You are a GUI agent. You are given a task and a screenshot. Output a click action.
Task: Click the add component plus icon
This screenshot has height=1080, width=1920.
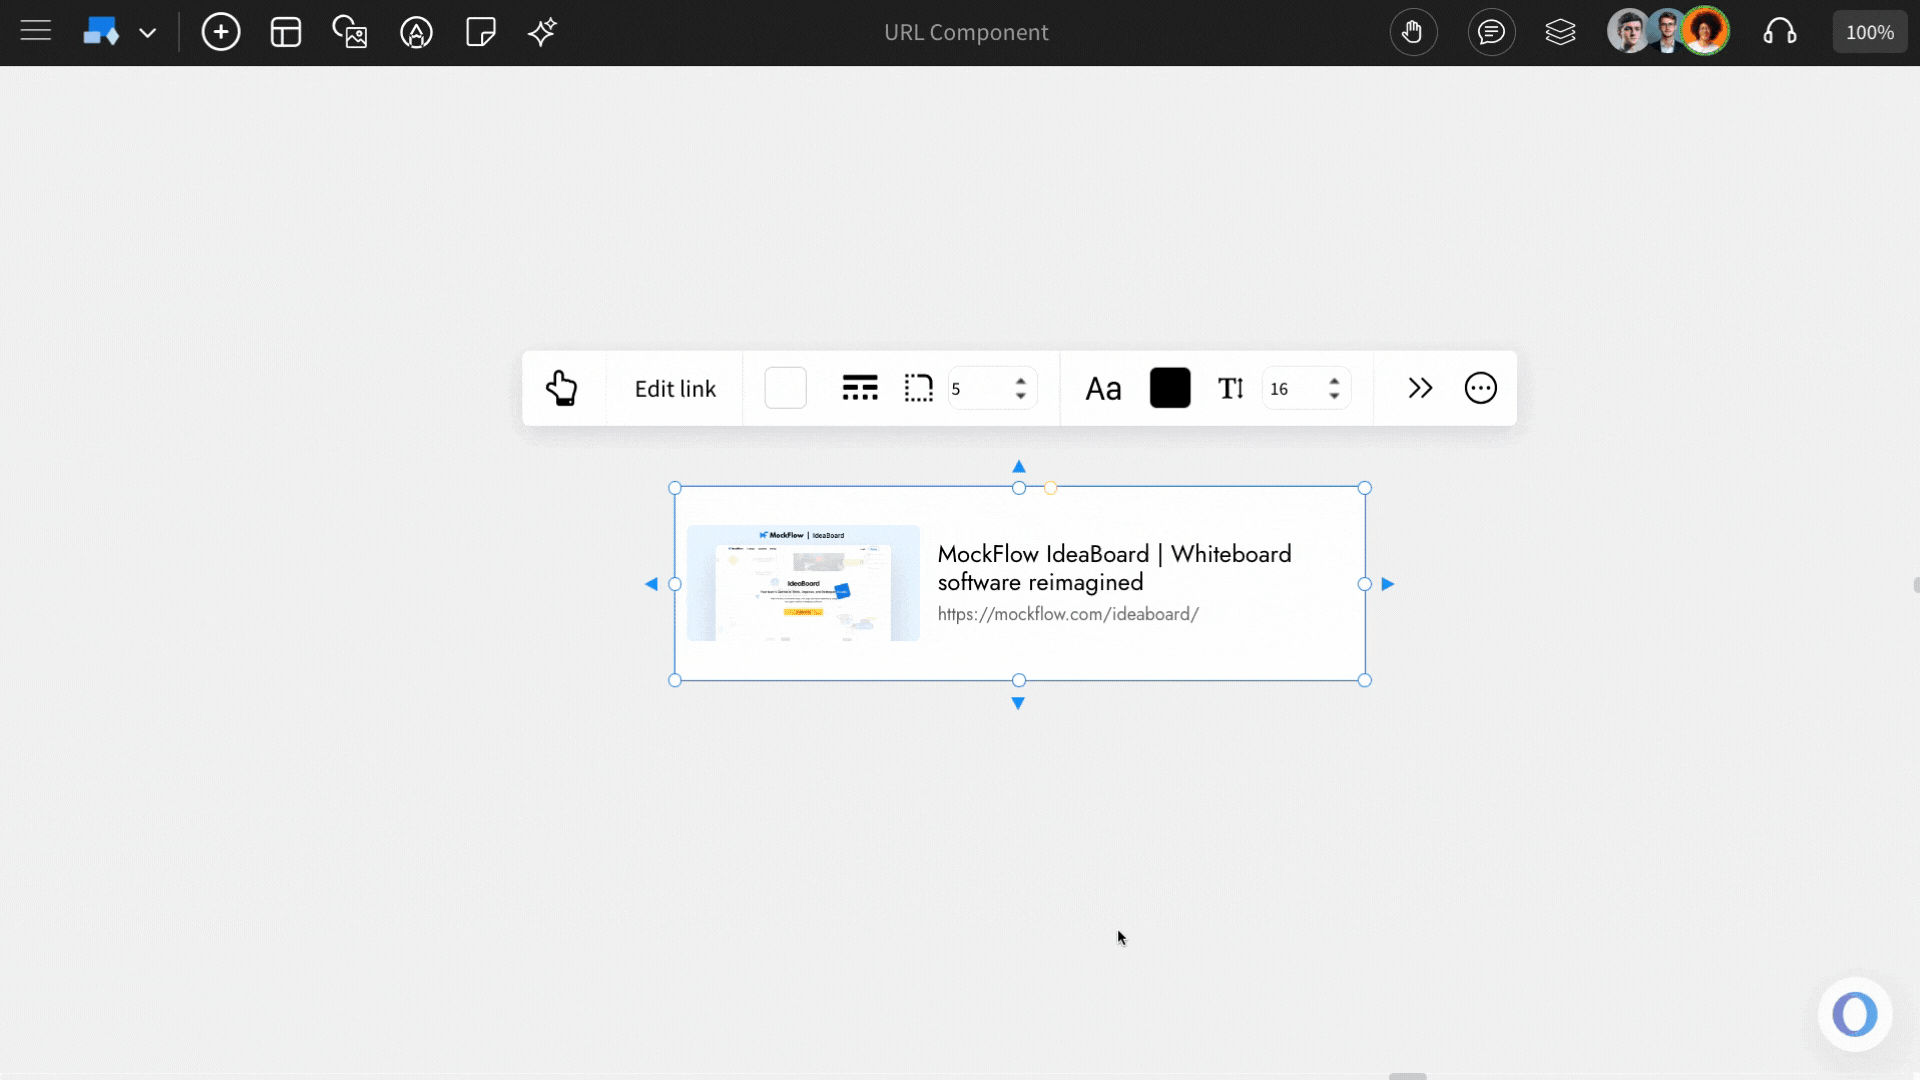pyautogui.click(x=220, y=32)
